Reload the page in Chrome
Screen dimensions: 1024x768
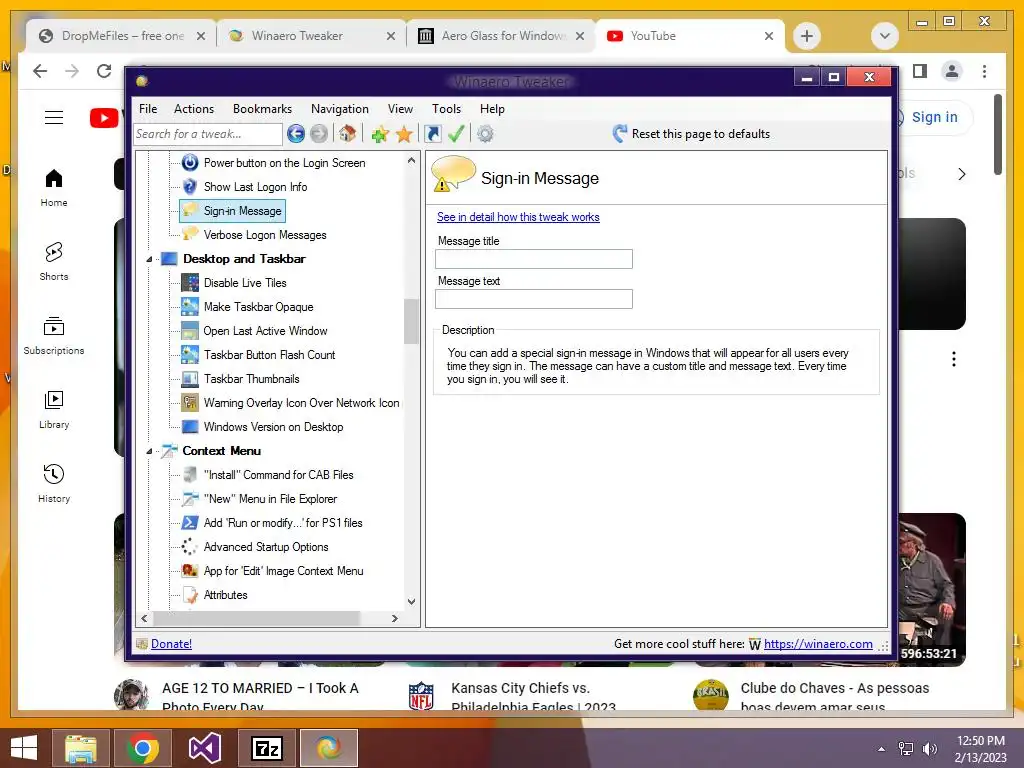[104, 71]
